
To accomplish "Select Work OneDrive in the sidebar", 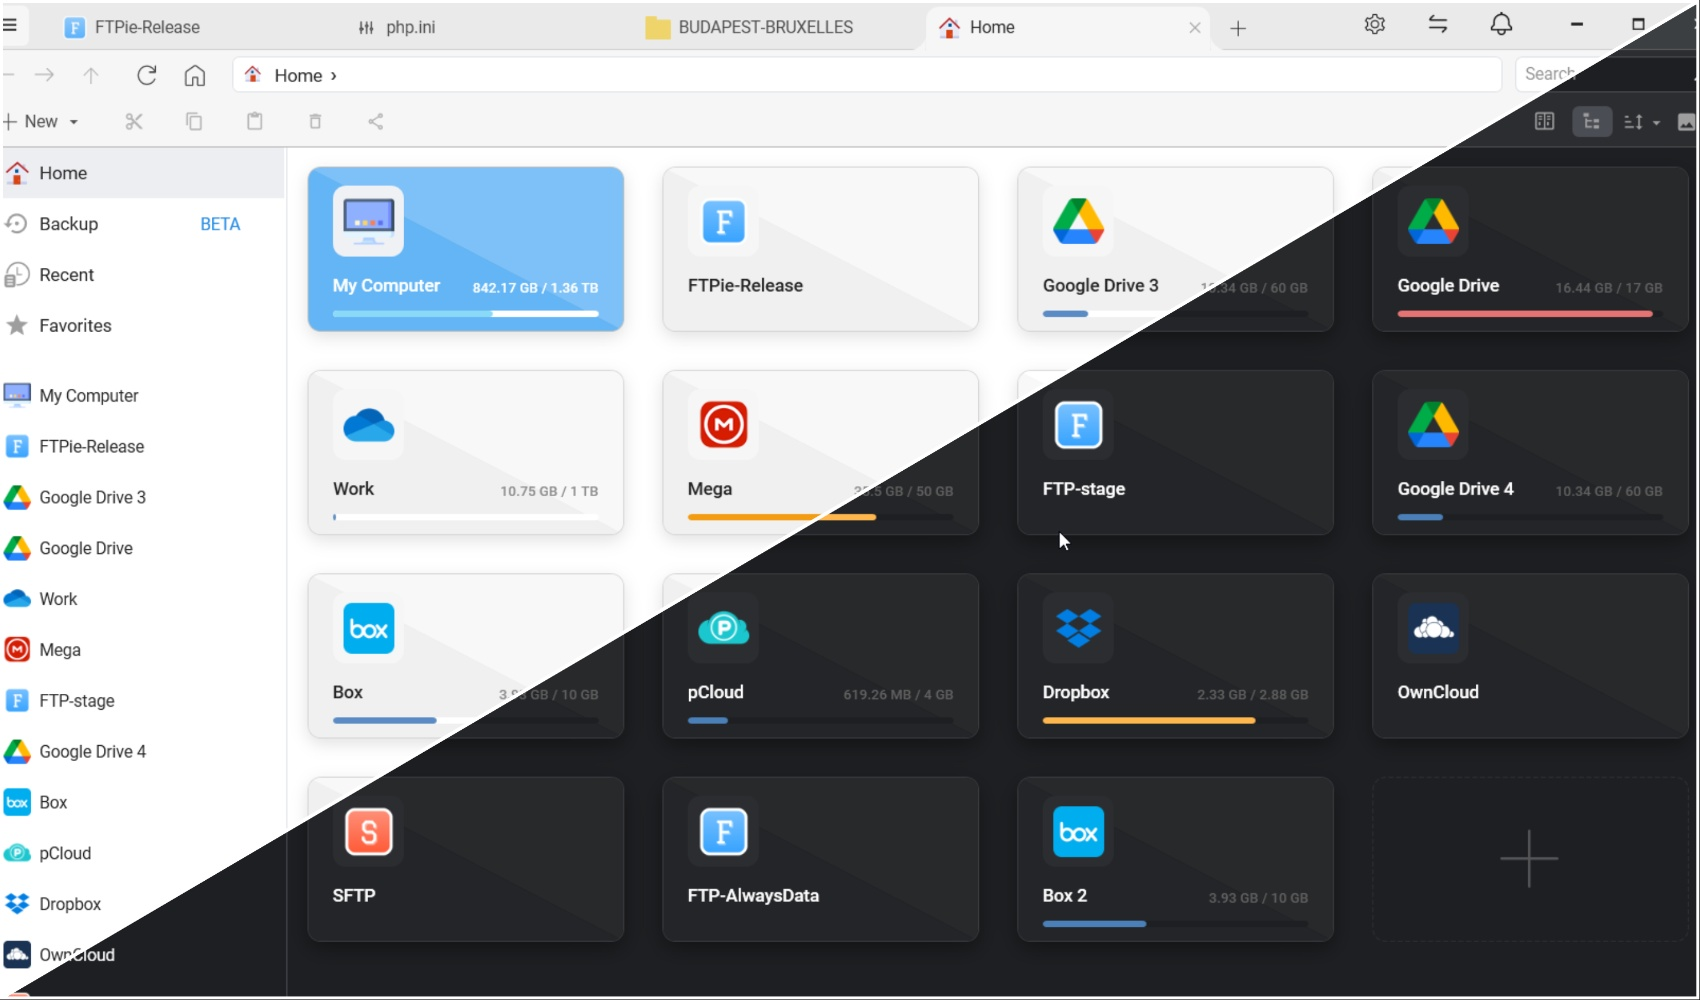I will (143, 599).
